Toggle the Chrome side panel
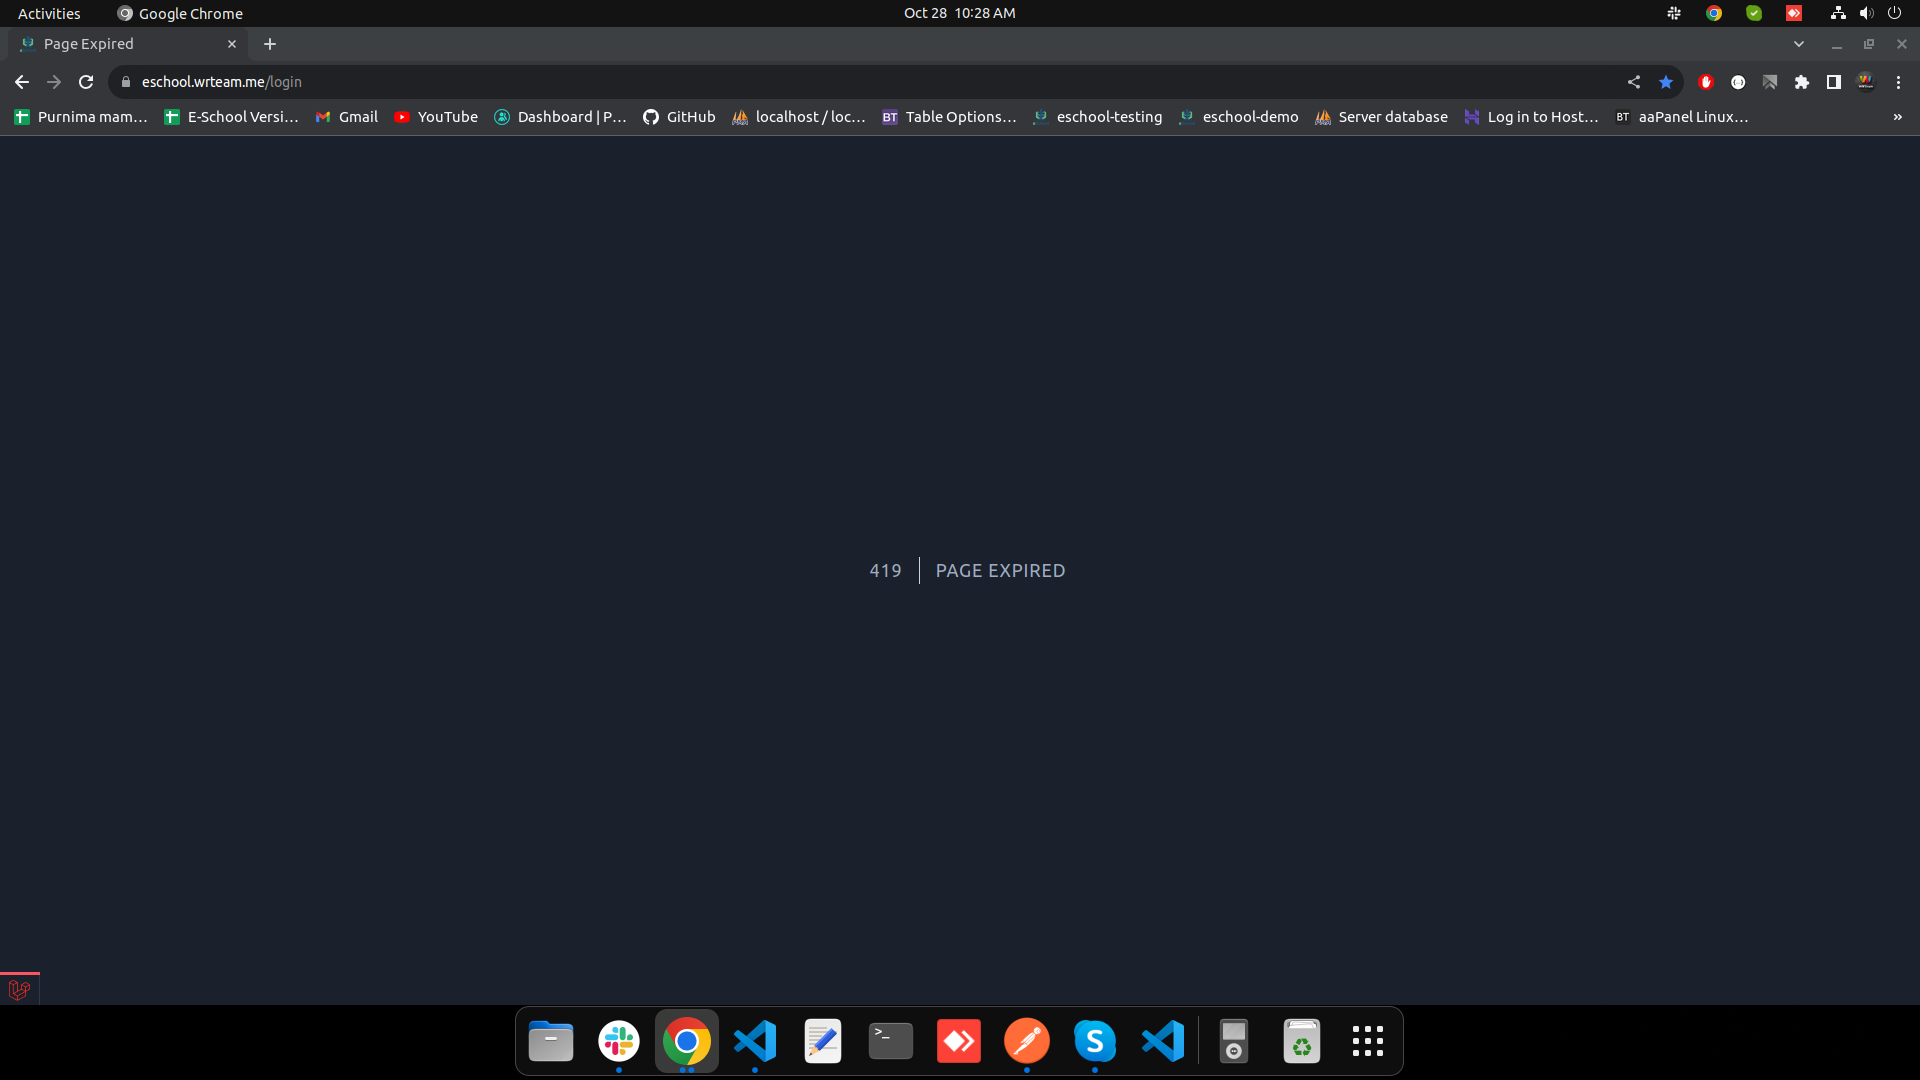1920x1080 pixels. click(x=1834, y=82)
